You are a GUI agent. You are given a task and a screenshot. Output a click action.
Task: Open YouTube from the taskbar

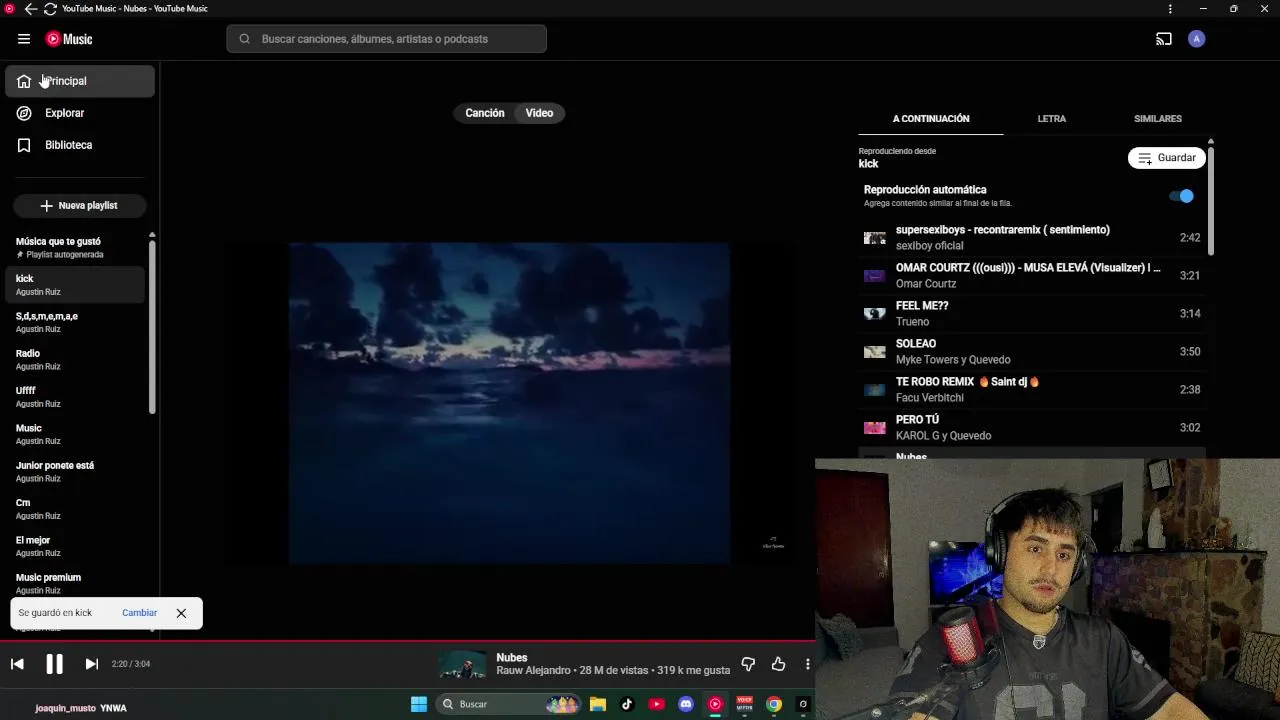click(656, 704)
